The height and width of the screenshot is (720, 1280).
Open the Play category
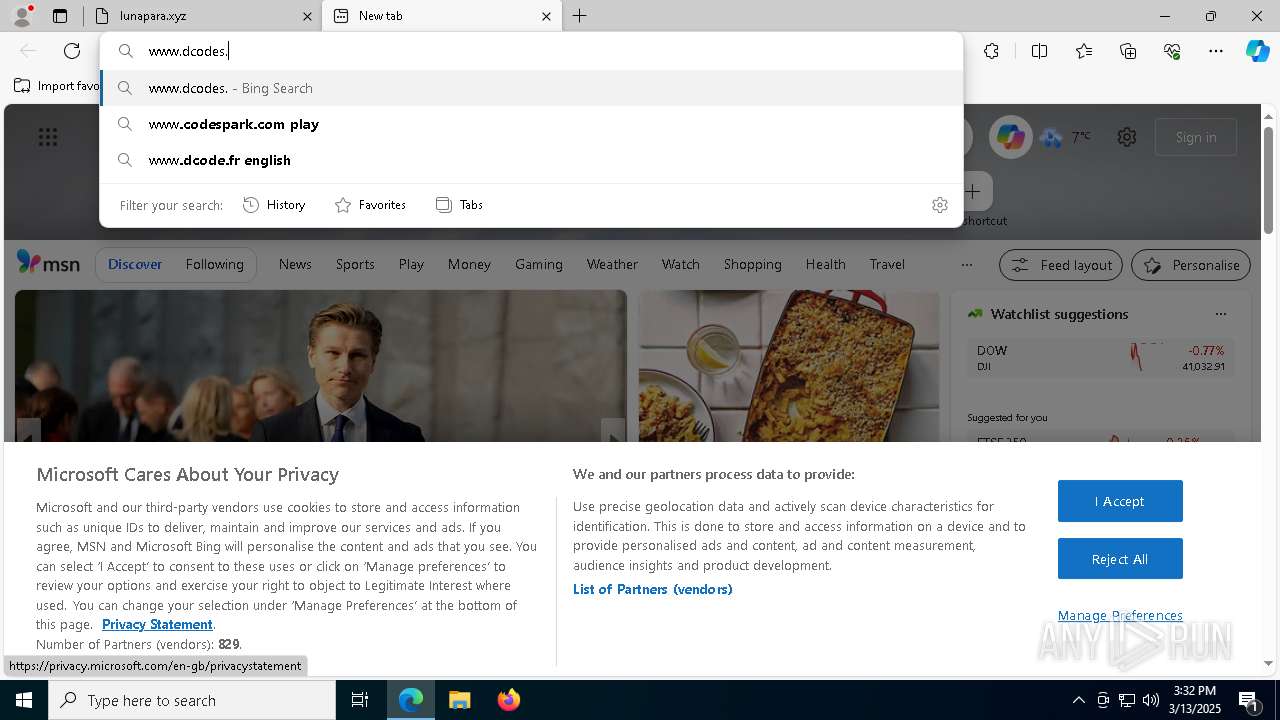411,264
